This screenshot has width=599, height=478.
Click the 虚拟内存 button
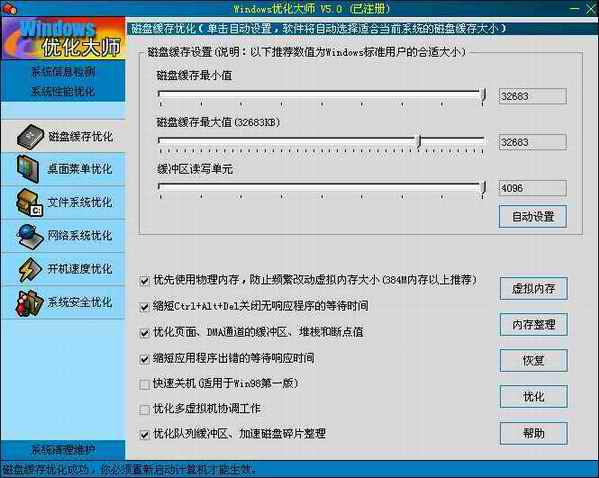[534, 288]
